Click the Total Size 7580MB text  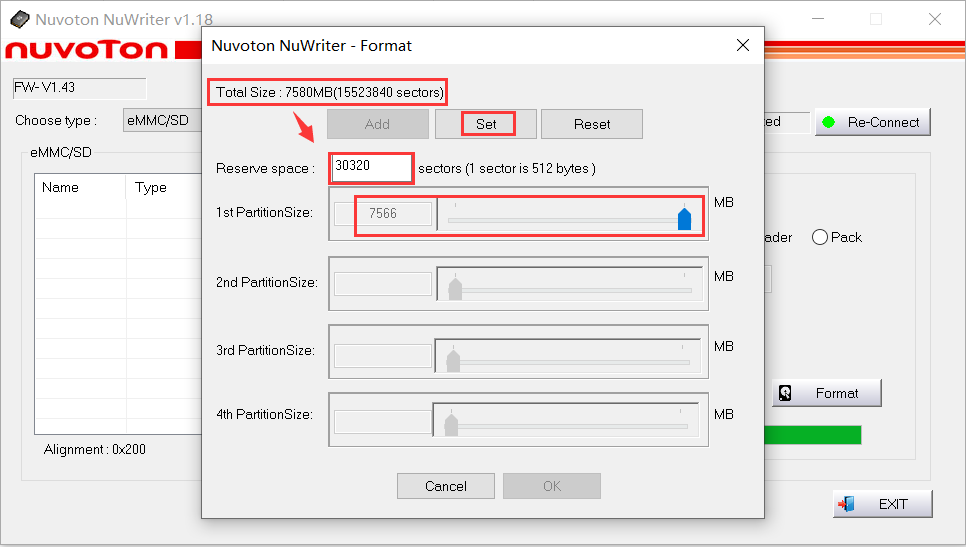pyautogui.click(x=330, y=92)
